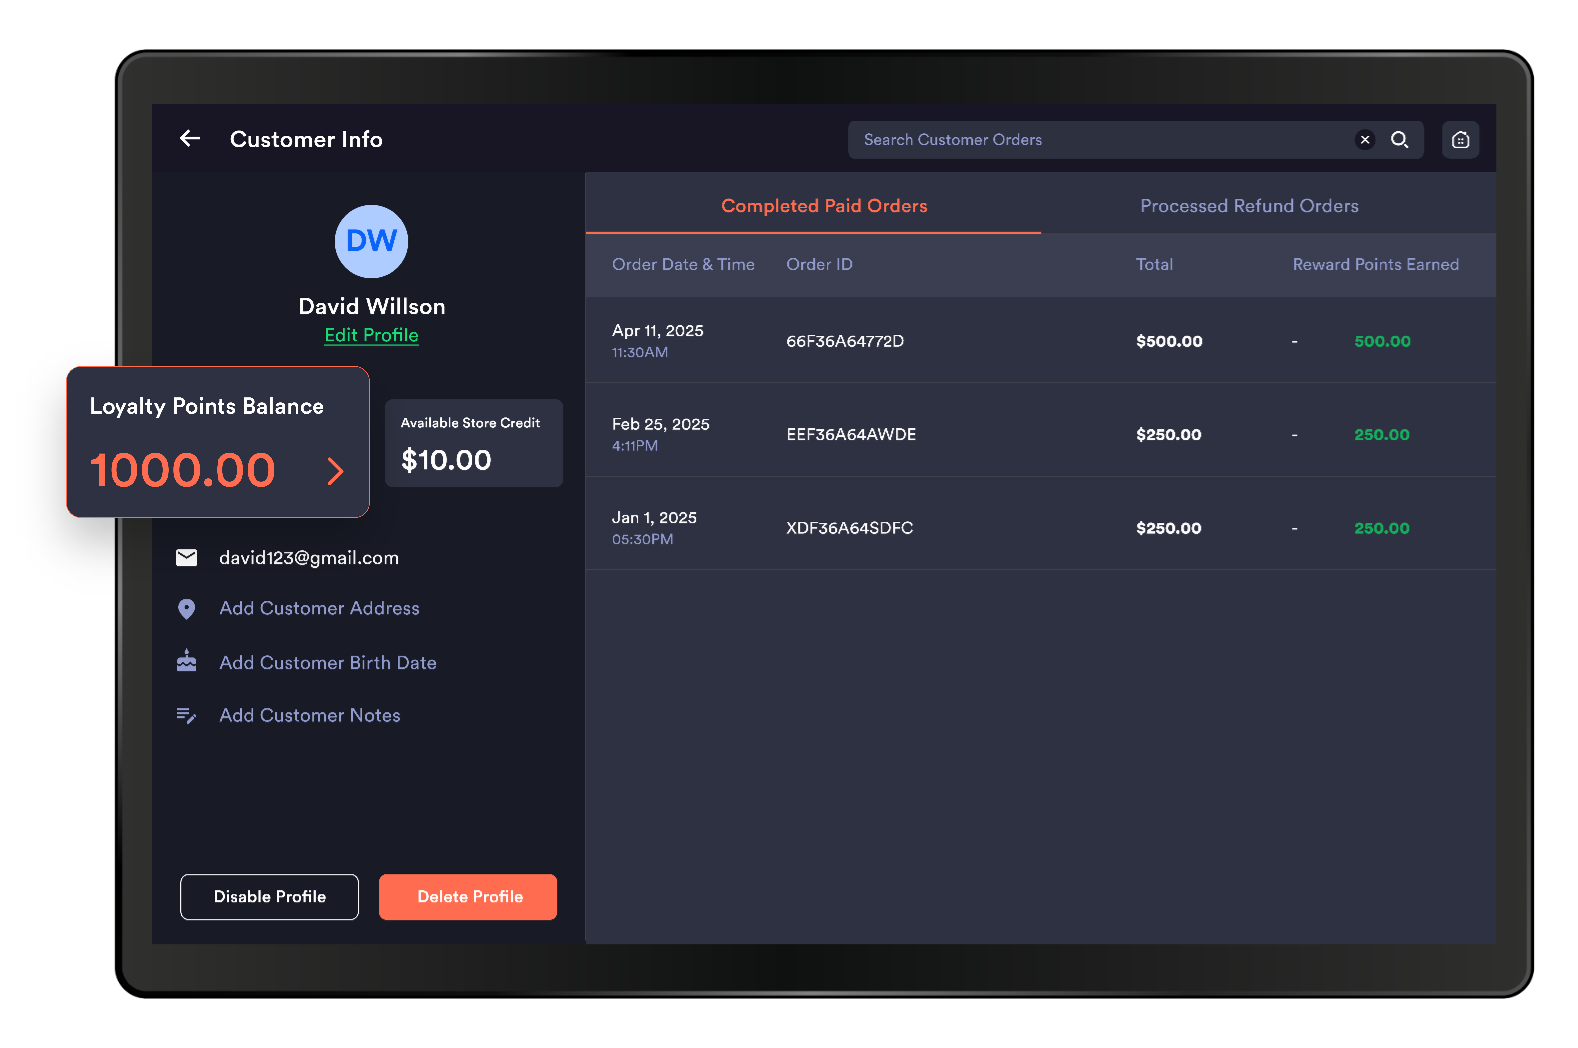Click the Edit Profile link
This screenshot has width=1578, height=1048.
(371, 336)
